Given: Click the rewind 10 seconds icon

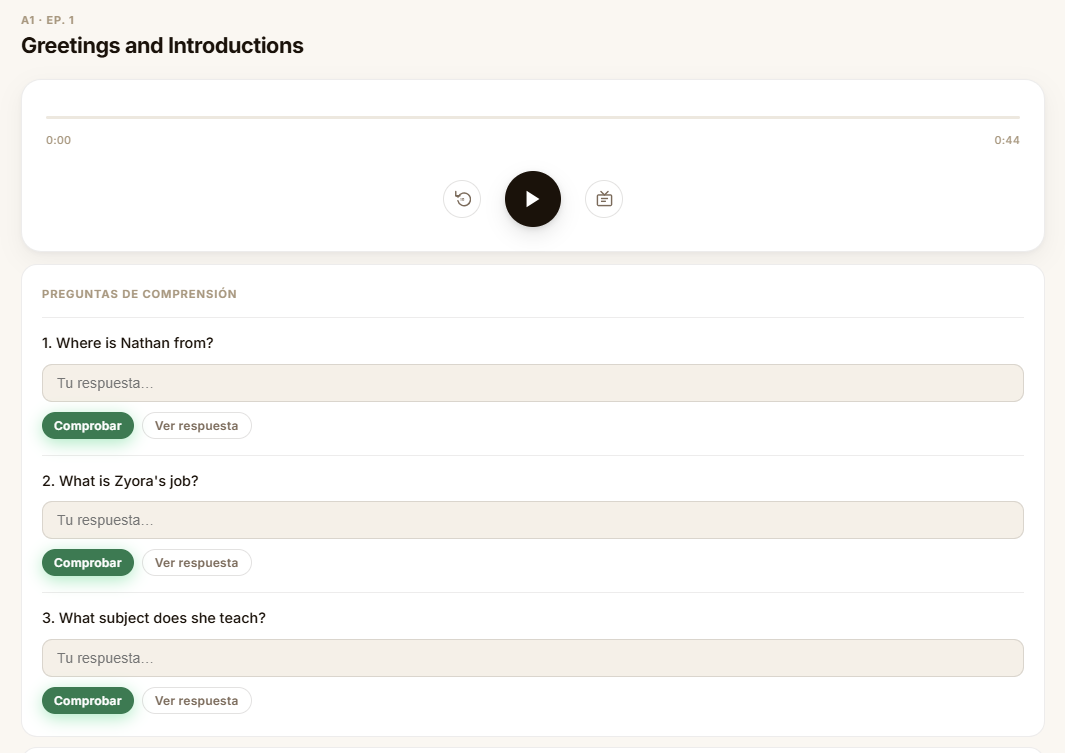Looking at the screenshot, I should pos(462,199).
